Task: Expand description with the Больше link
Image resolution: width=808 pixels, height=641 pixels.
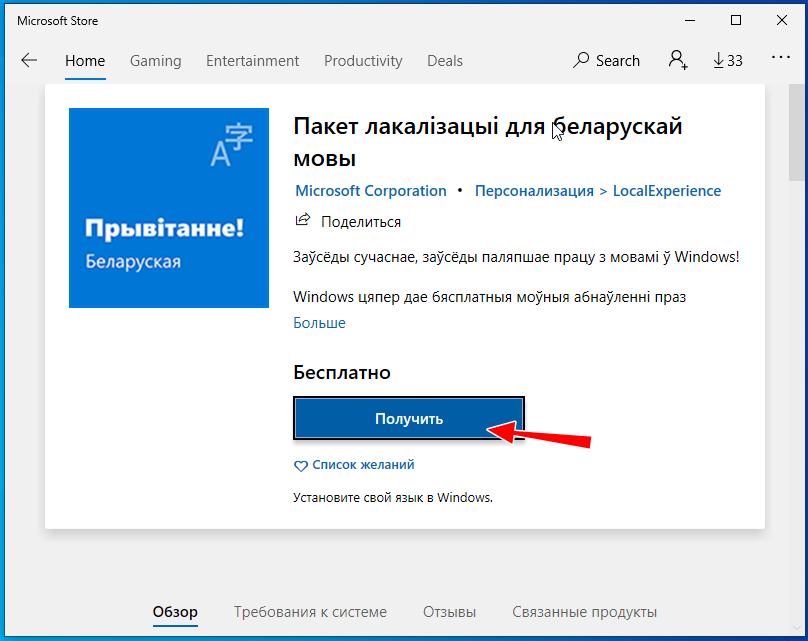Action: tap(319, 323)
